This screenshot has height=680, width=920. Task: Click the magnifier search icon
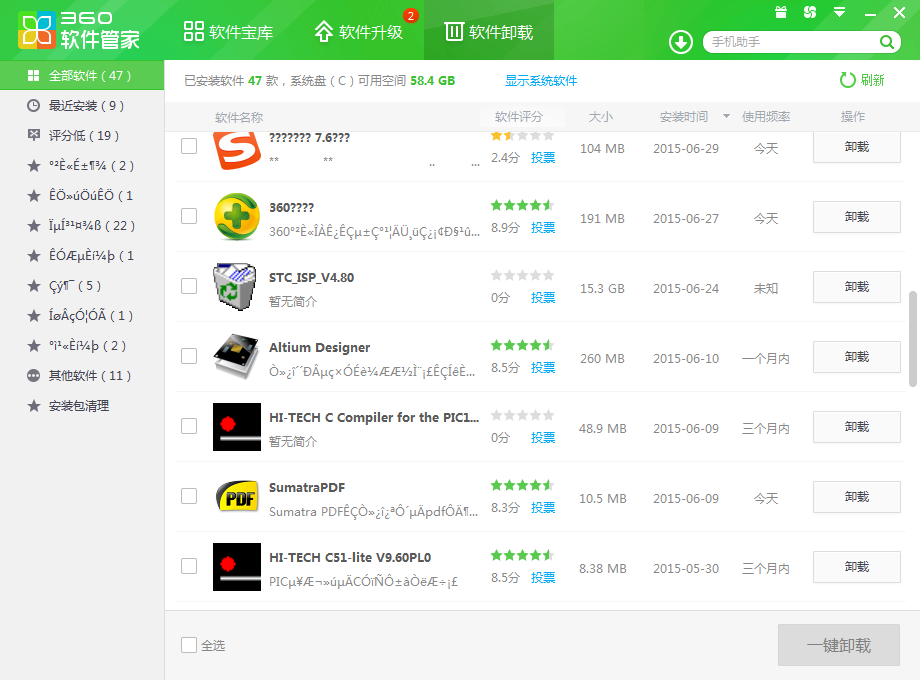coord(886,43)
